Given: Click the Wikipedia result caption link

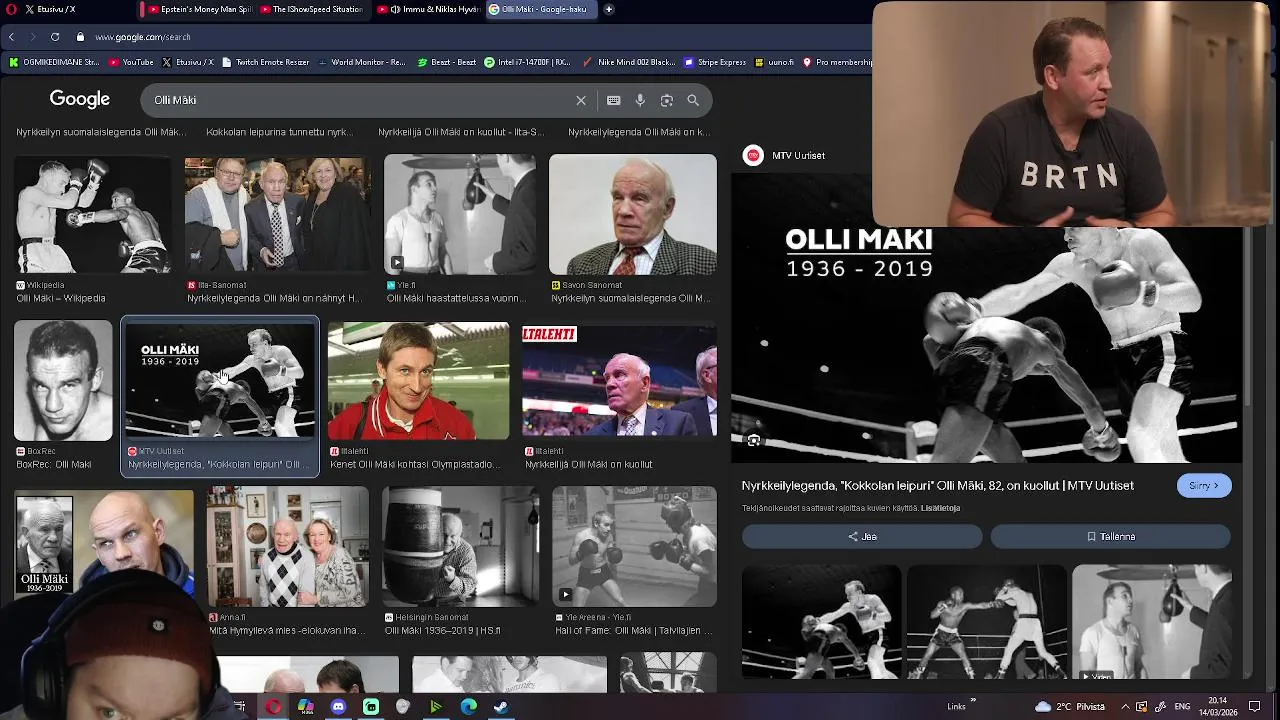Looking at the screenshot, I should [x=61, y=298].
